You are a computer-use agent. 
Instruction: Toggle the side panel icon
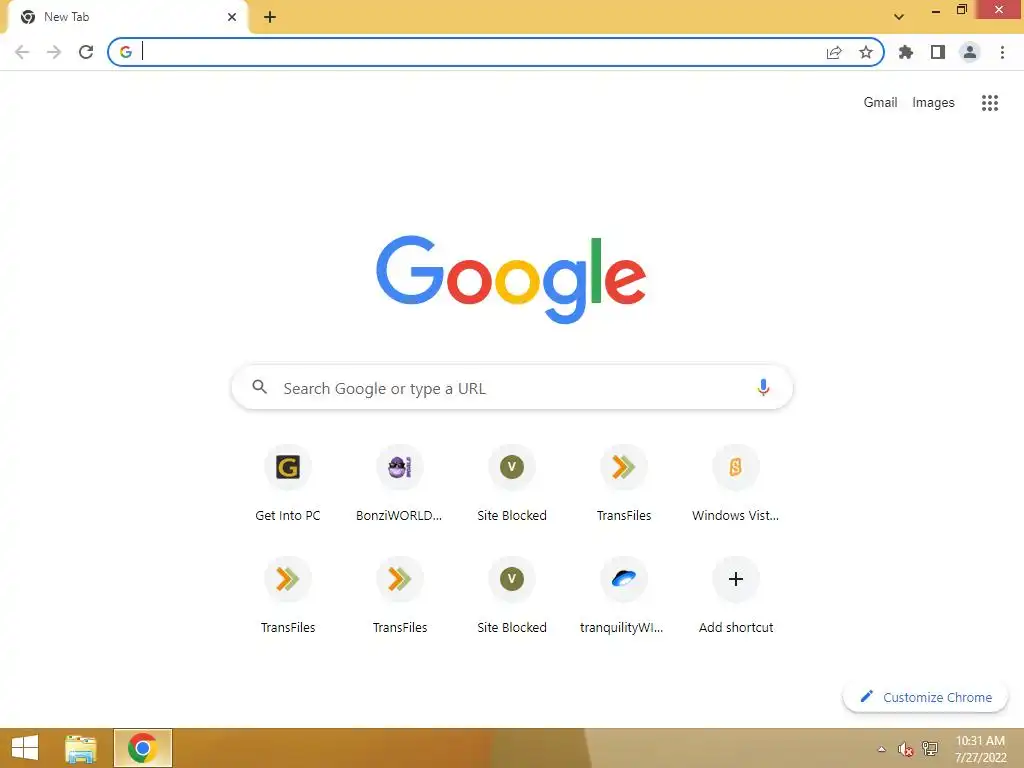tap(938, 52)
